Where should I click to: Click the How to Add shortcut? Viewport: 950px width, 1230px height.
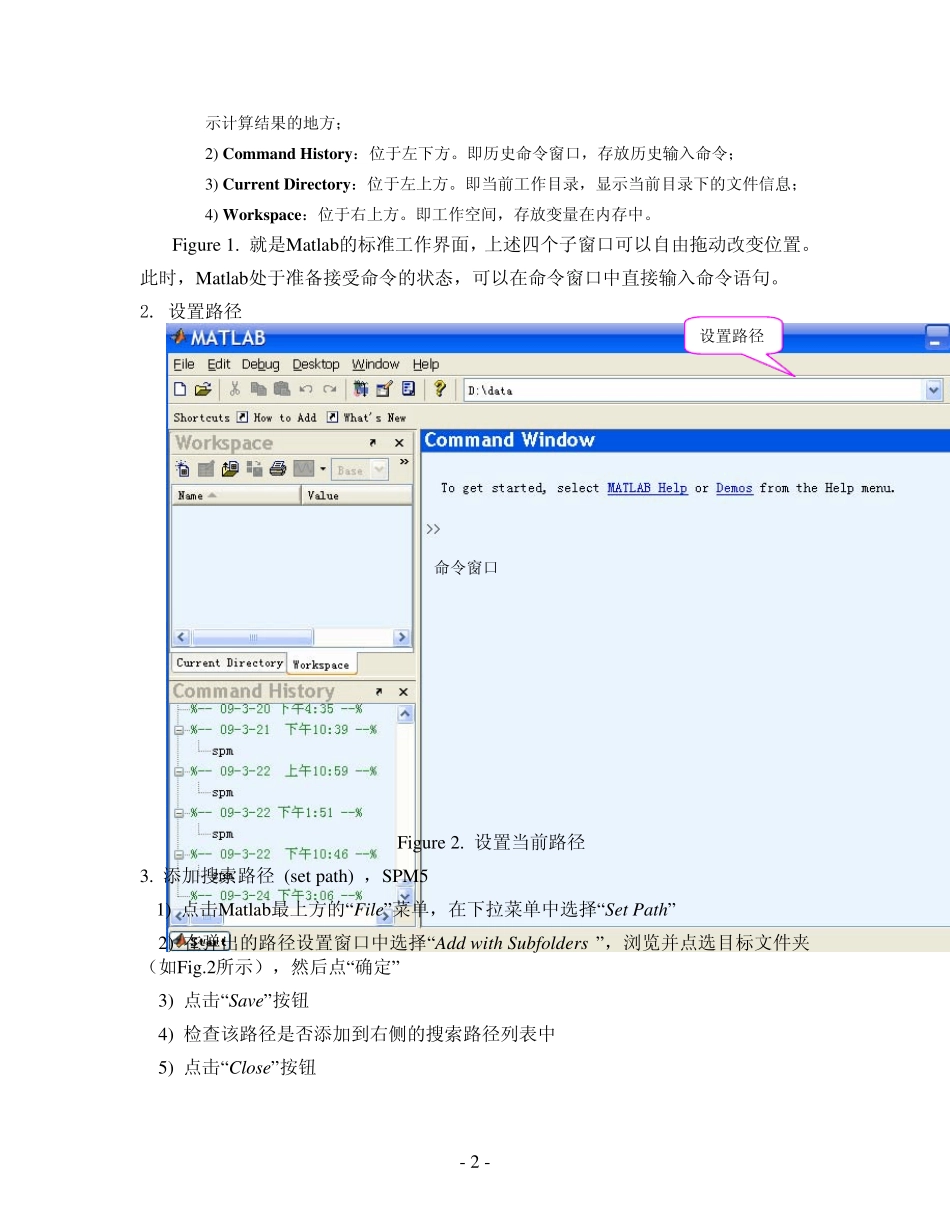[276, 418]
